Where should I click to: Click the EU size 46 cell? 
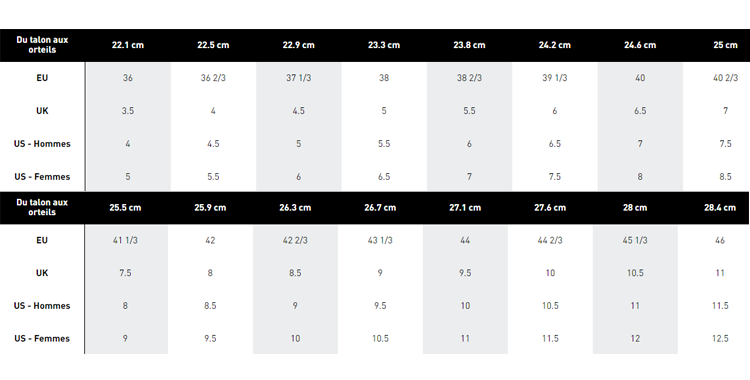pyautogui.click(x=720, y=240)
